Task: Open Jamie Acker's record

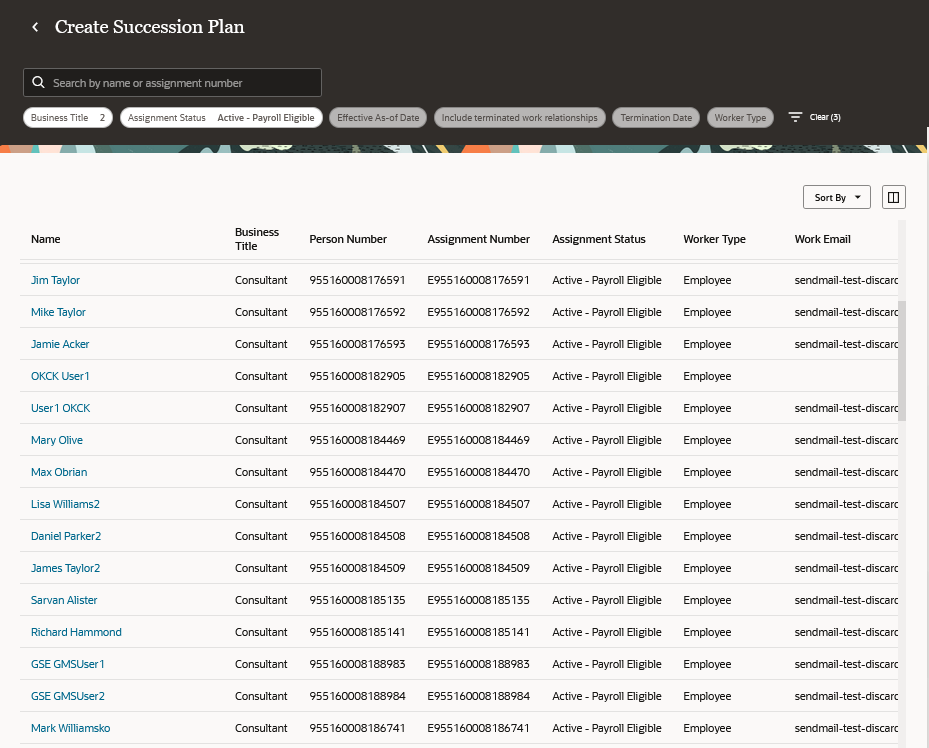Action: [60, 344]
